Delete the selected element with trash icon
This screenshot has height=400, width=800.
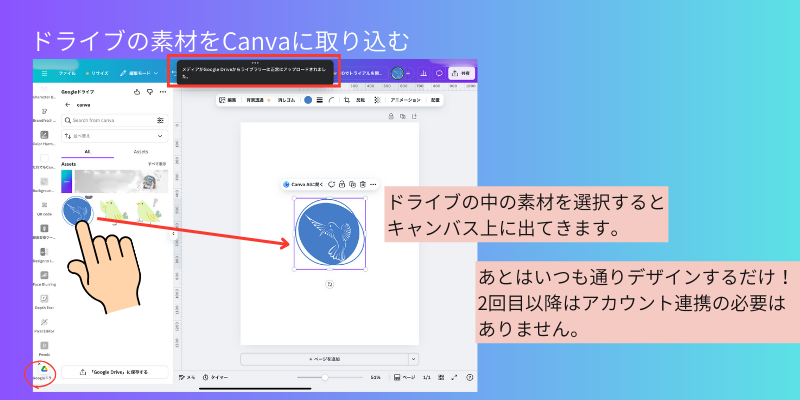(362, 184)
